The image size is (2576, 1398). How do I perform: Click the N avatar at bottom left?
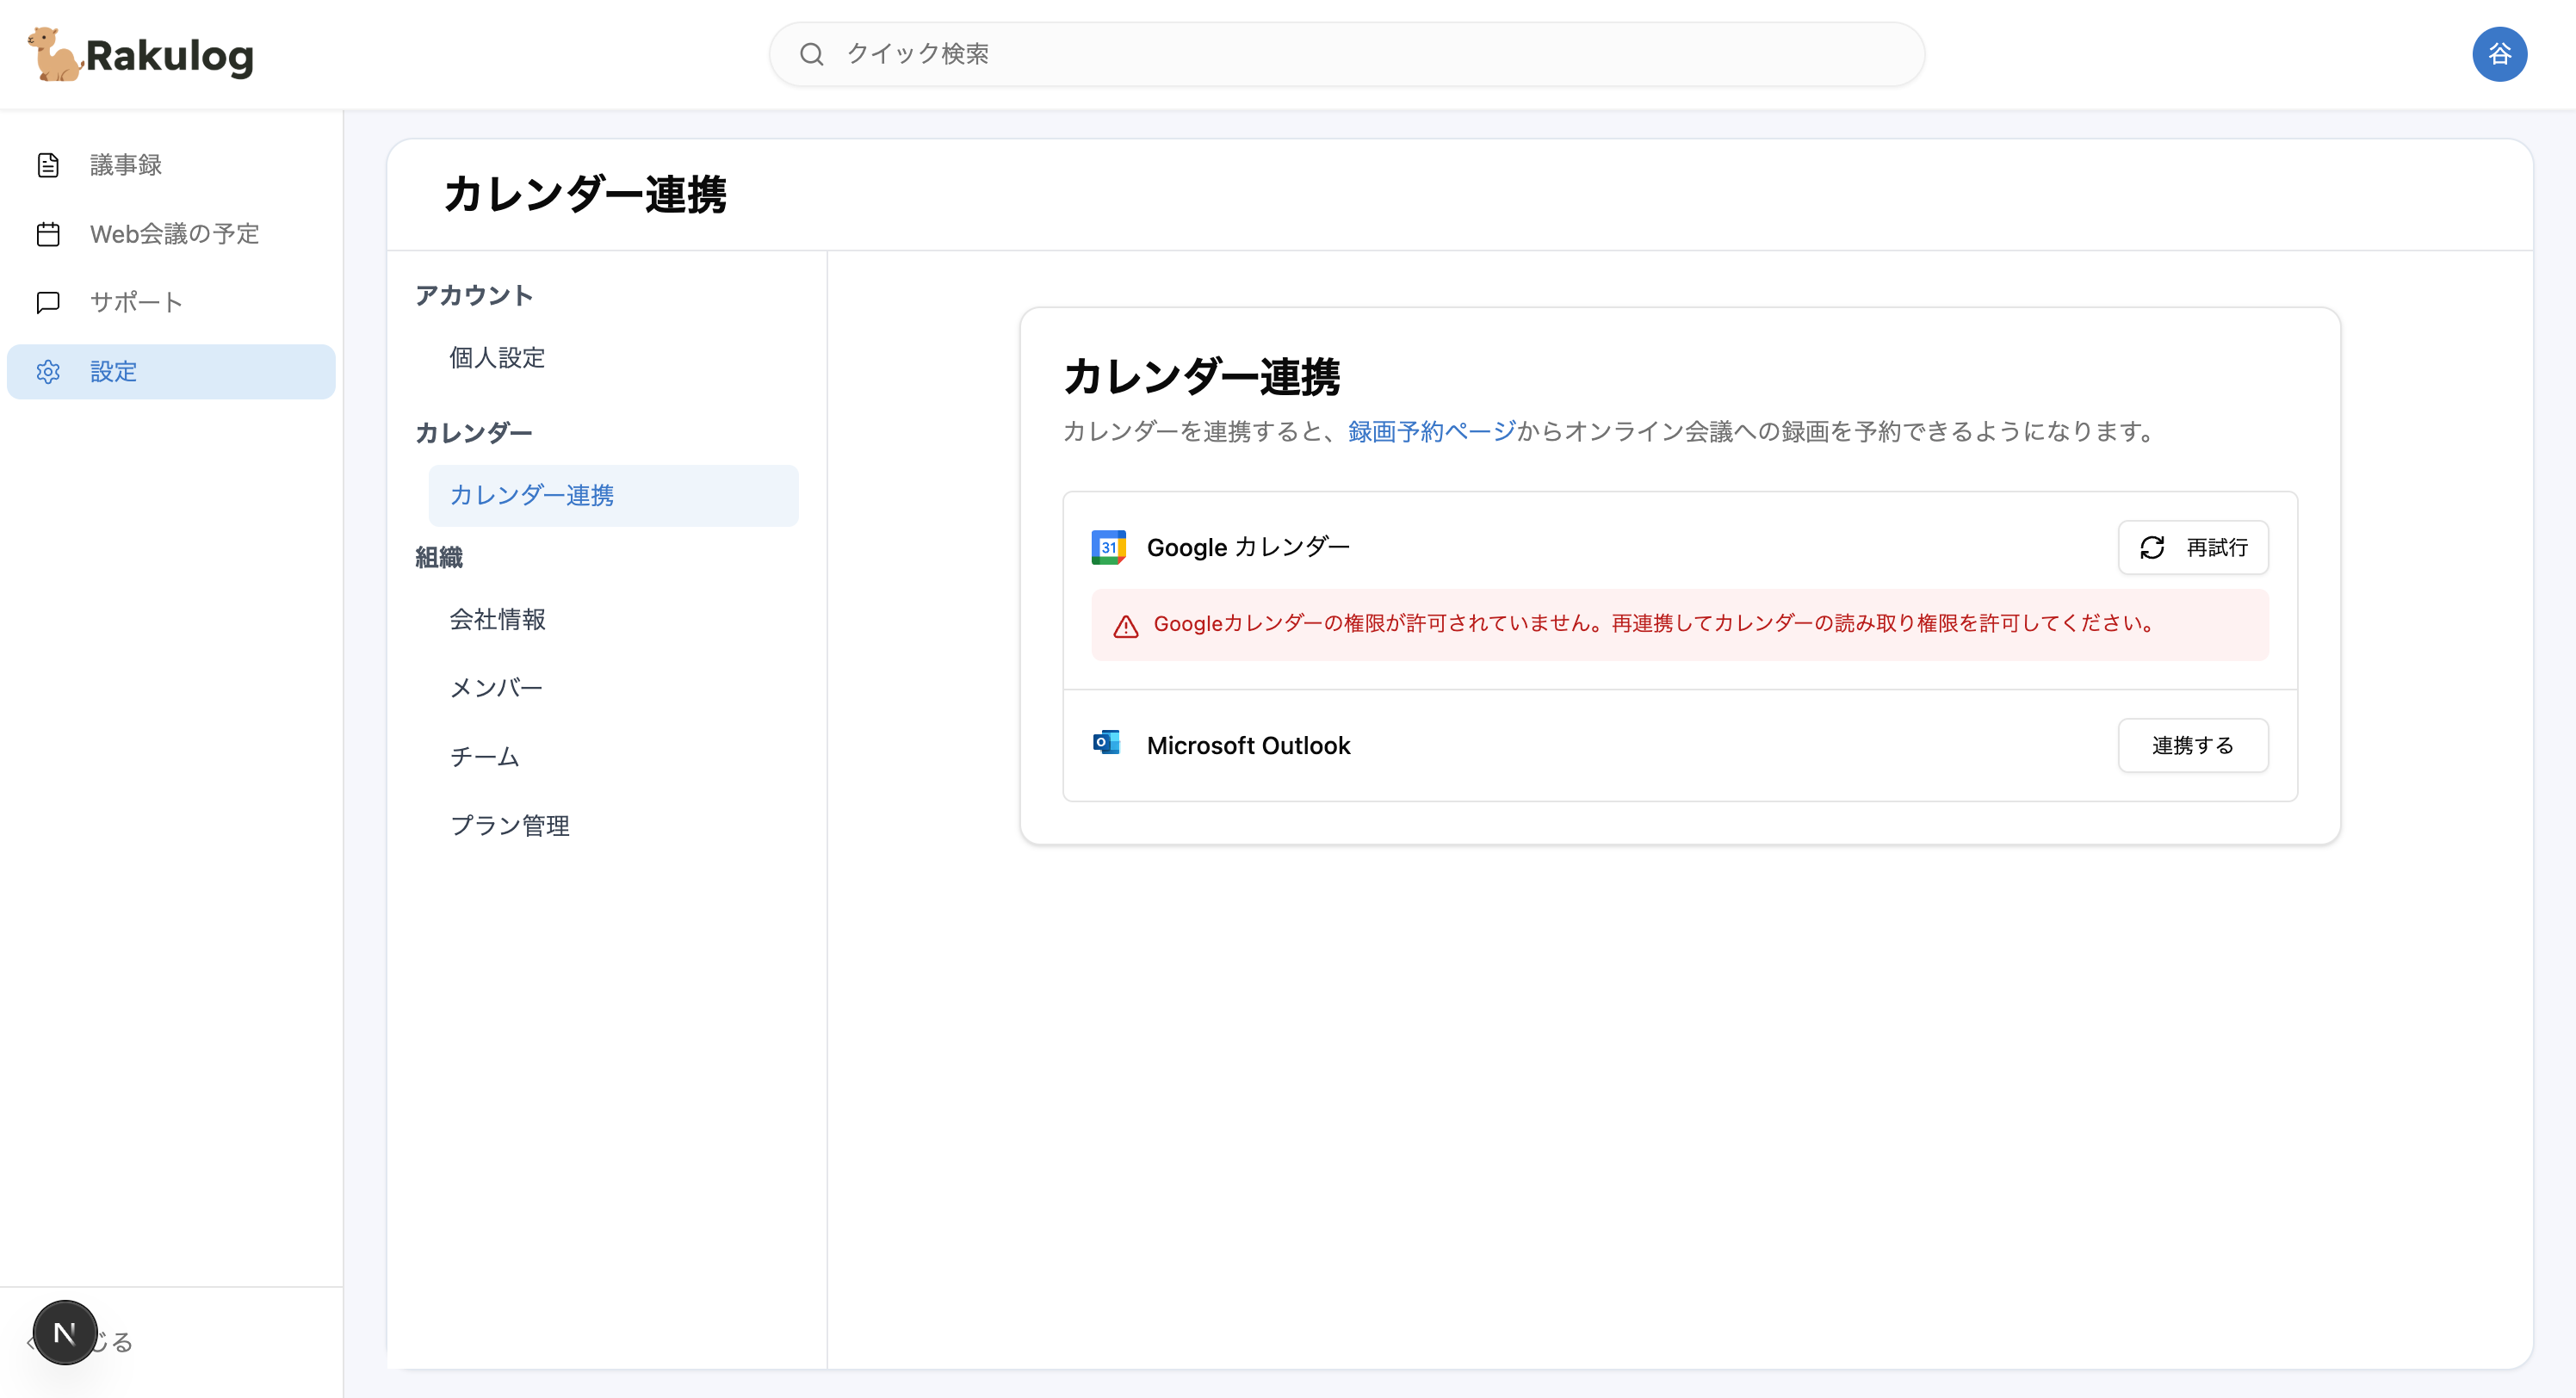click(x=64, y=1331)
